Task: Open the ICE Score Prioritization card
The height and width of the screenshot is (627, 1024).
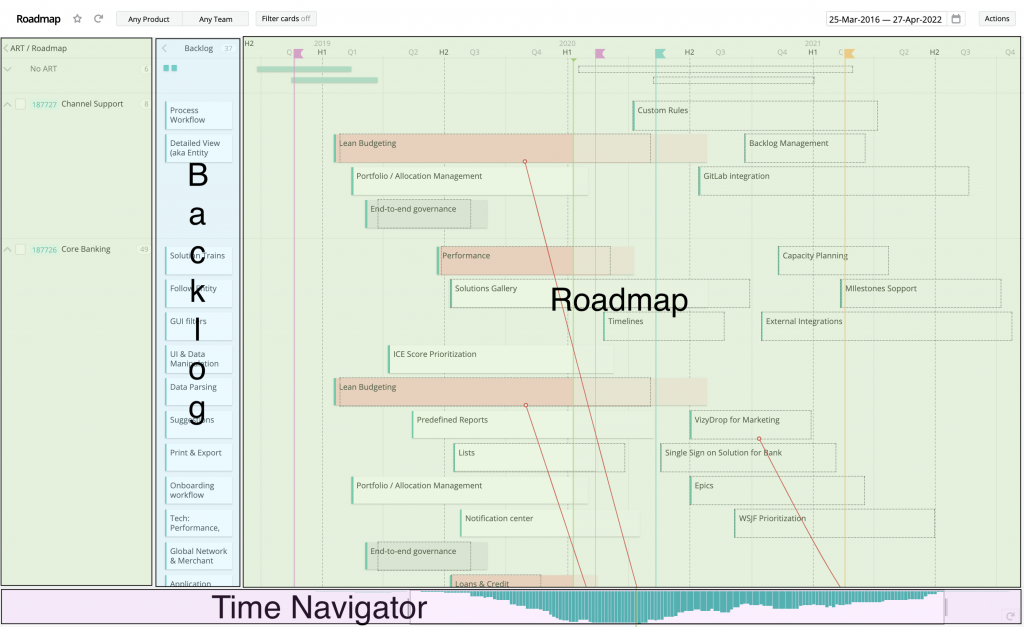Action: tap(500, 359)
